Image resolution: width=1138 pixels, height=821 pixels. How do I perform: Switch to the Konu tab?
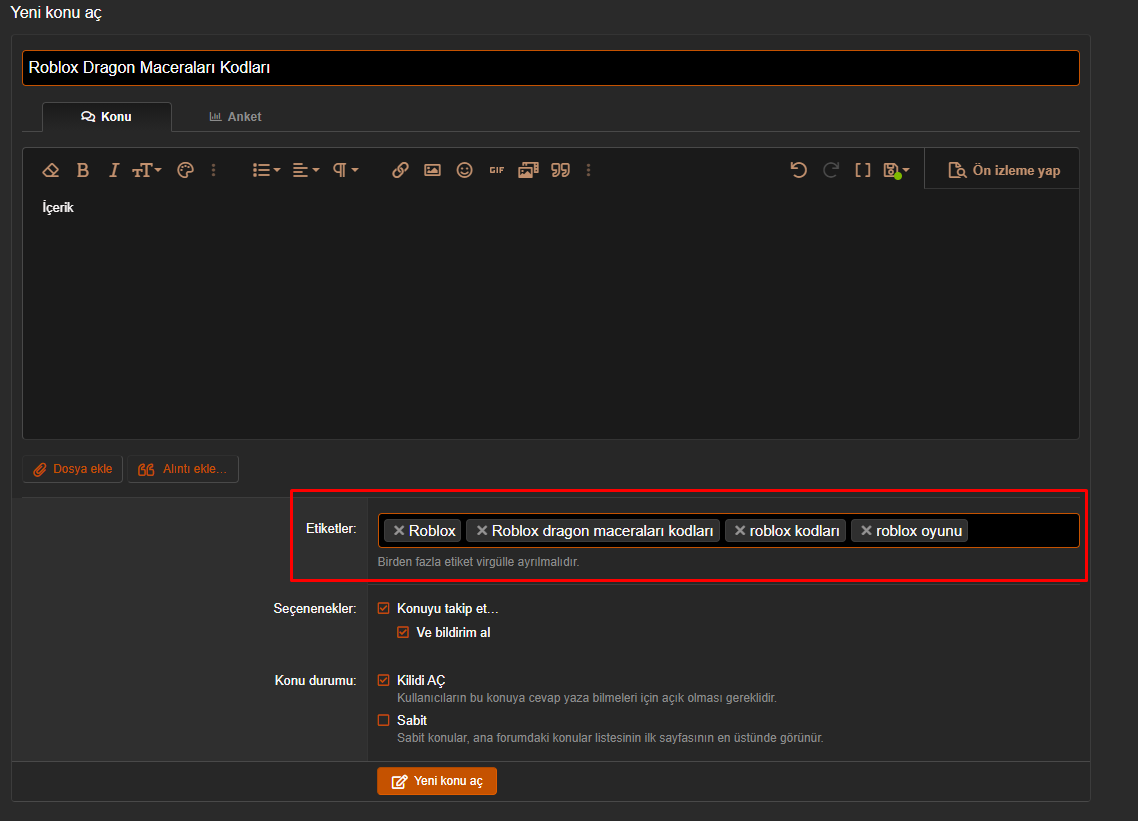107,117
